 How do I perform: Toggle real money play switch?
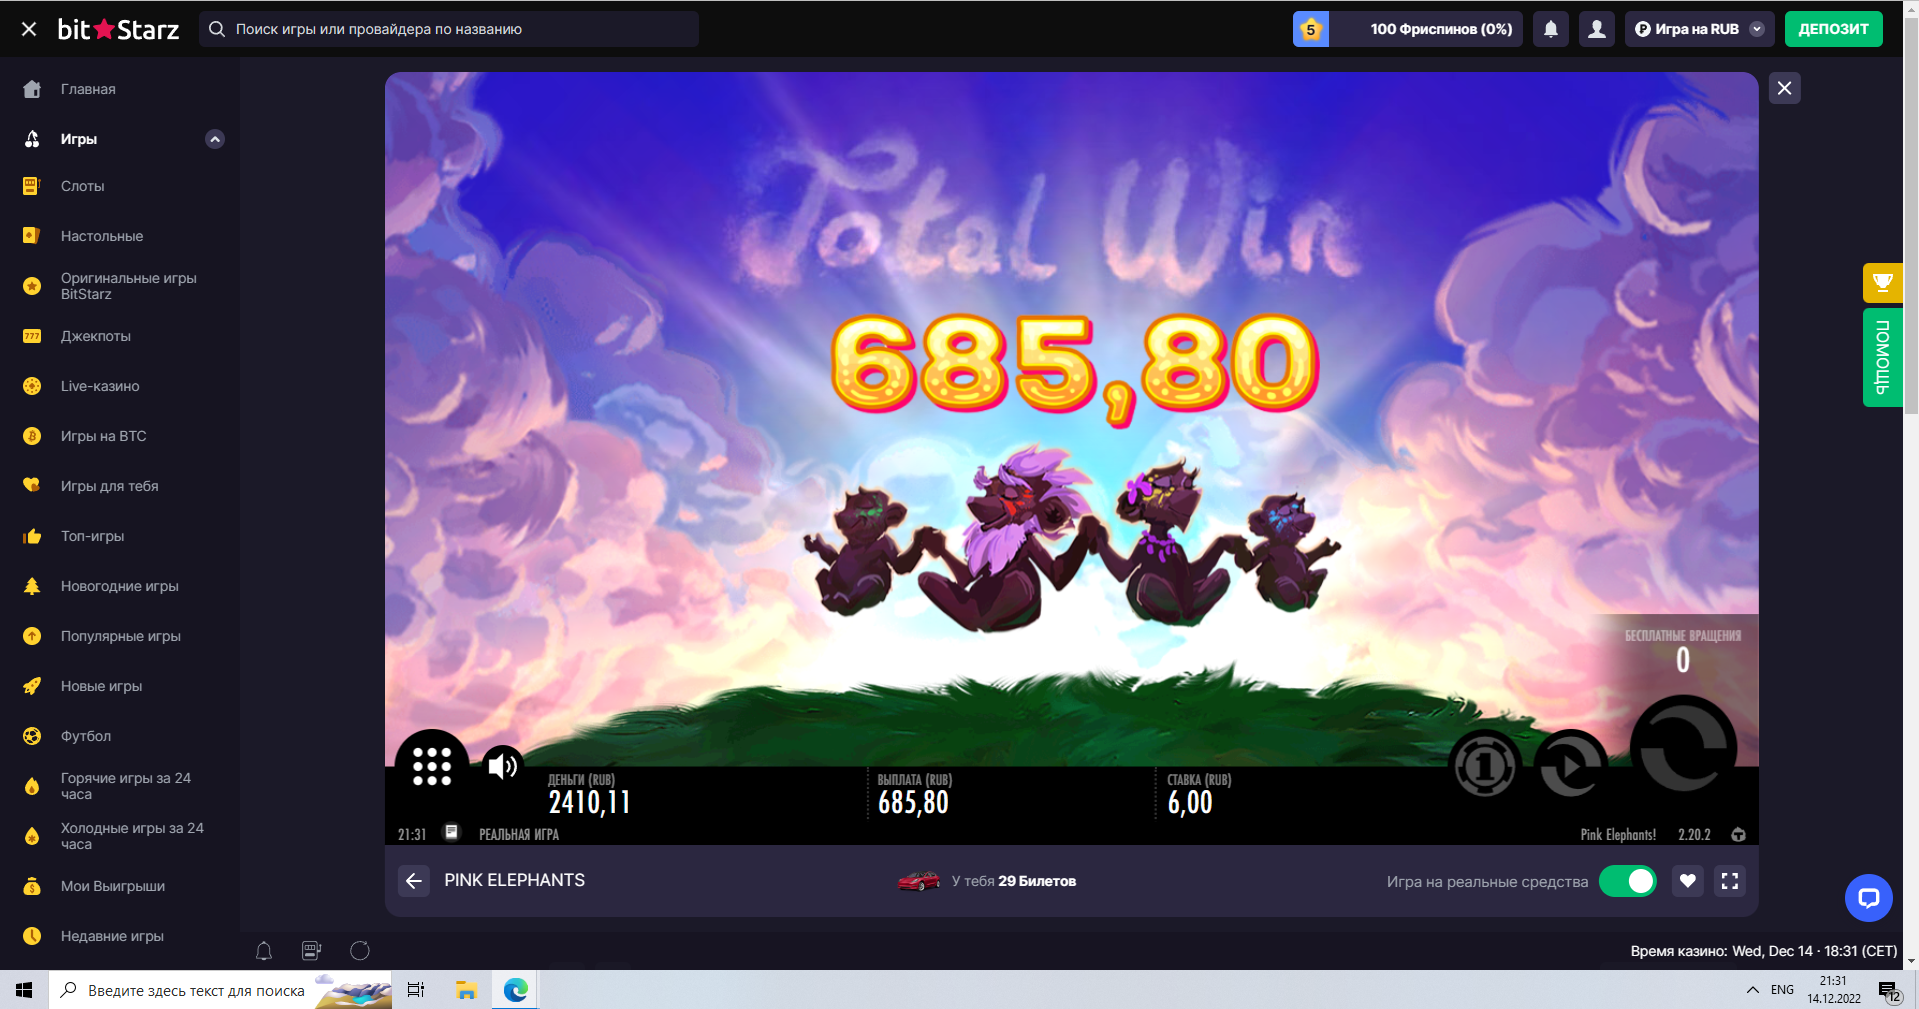click(1628, 881)
